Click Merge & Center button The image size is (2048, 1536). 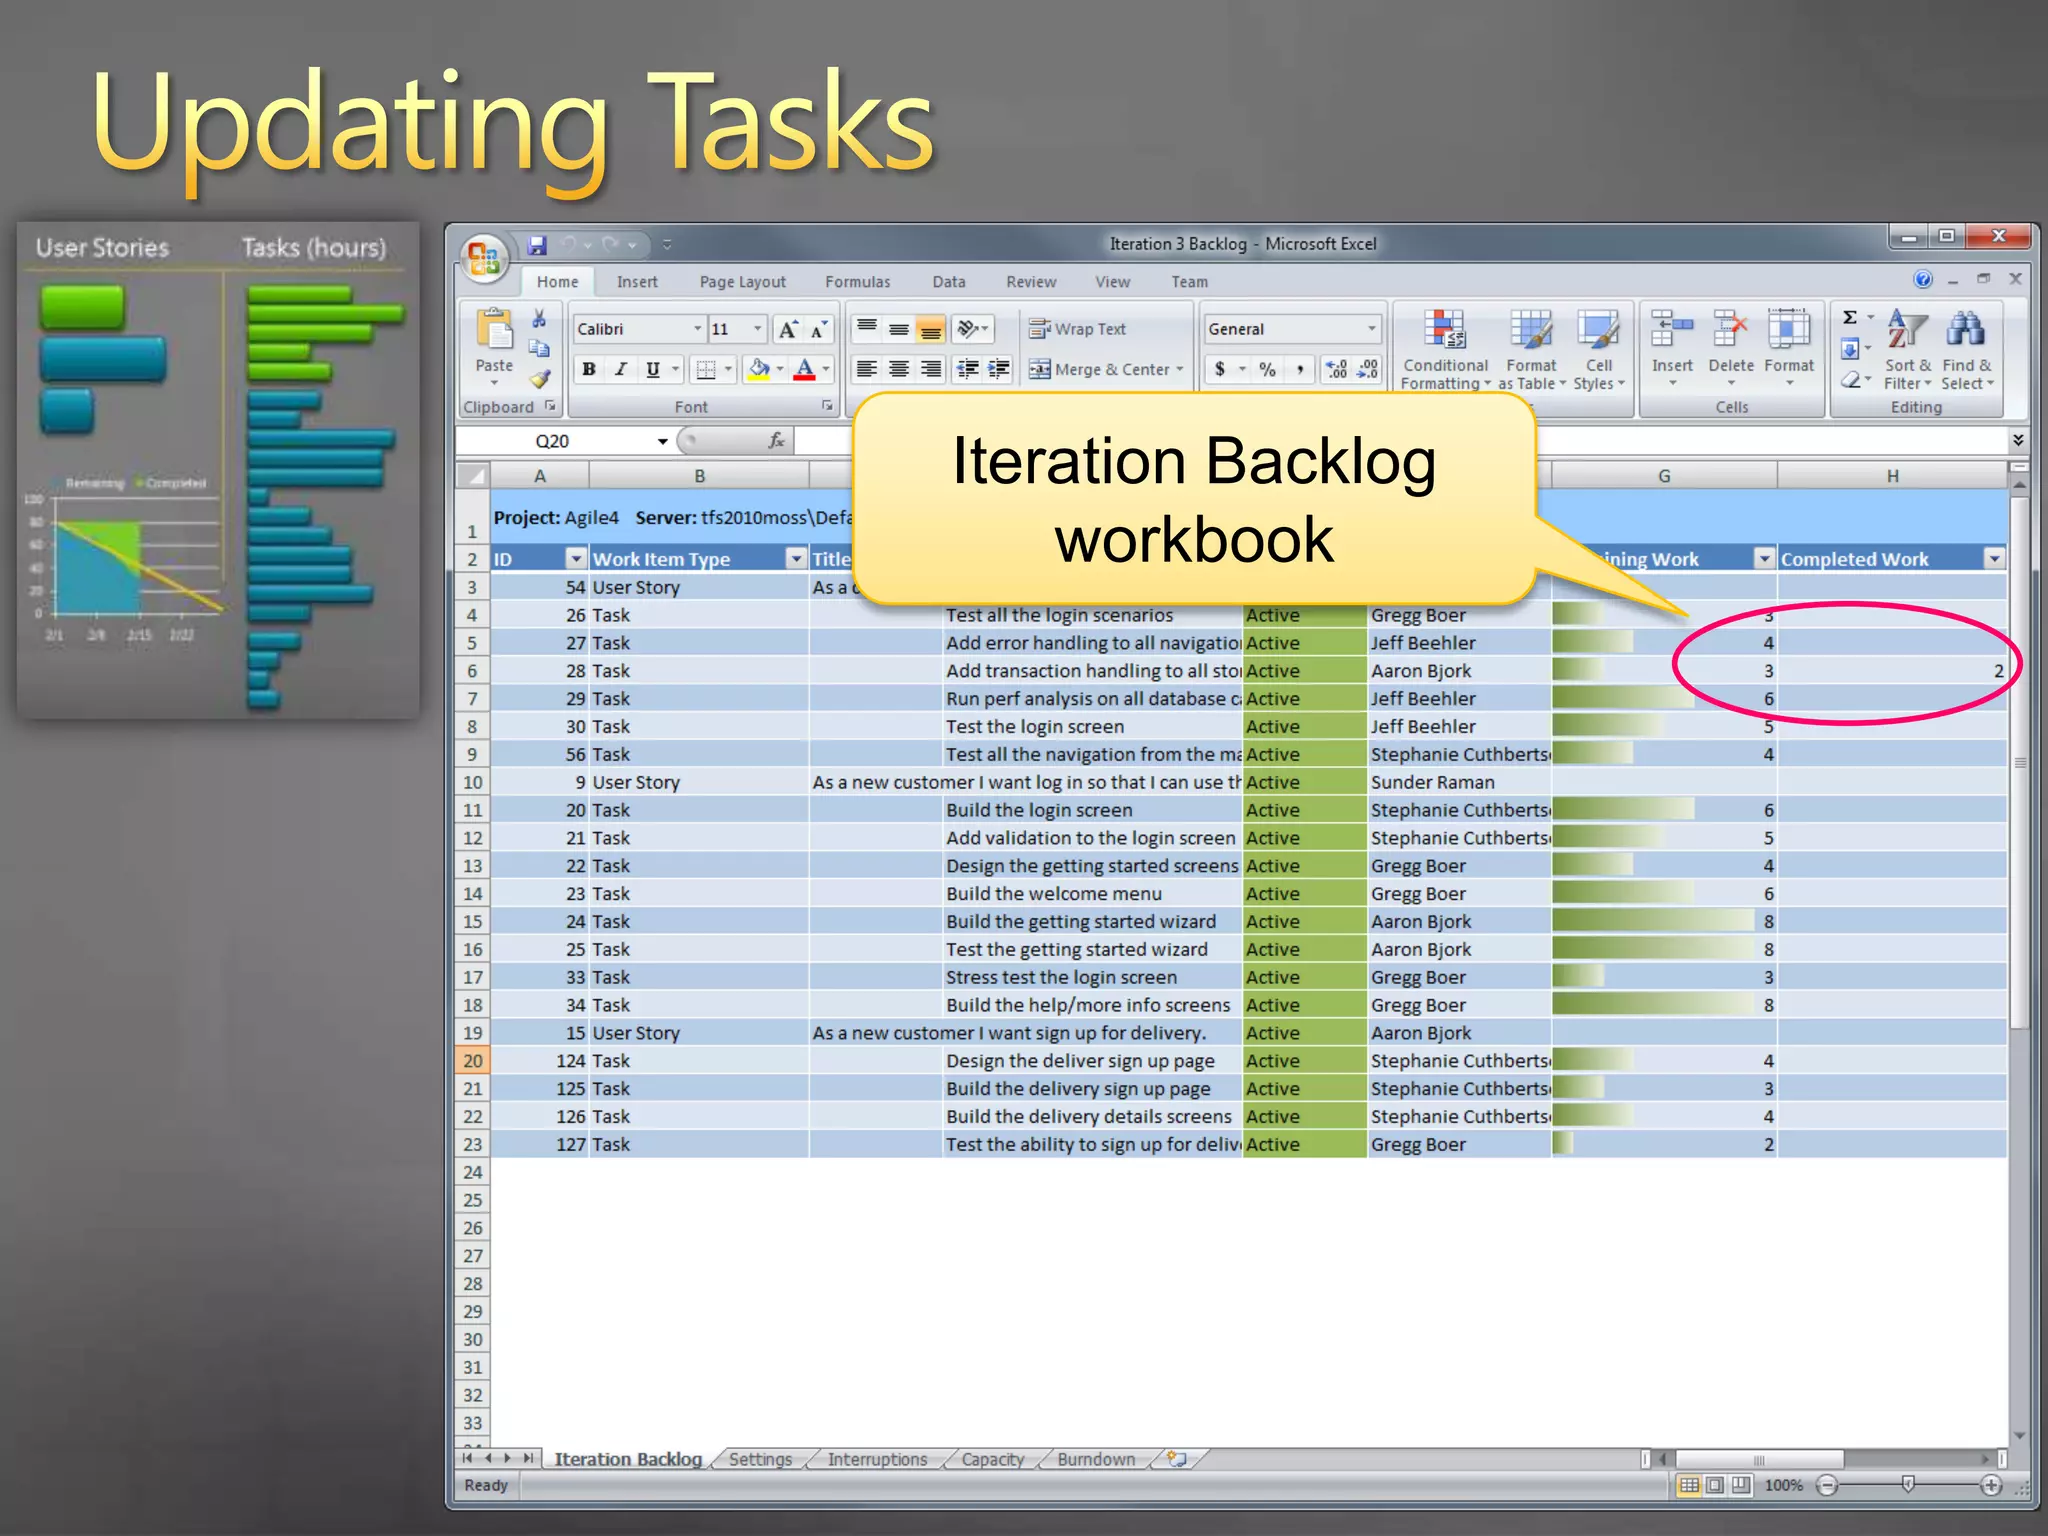1106,370
